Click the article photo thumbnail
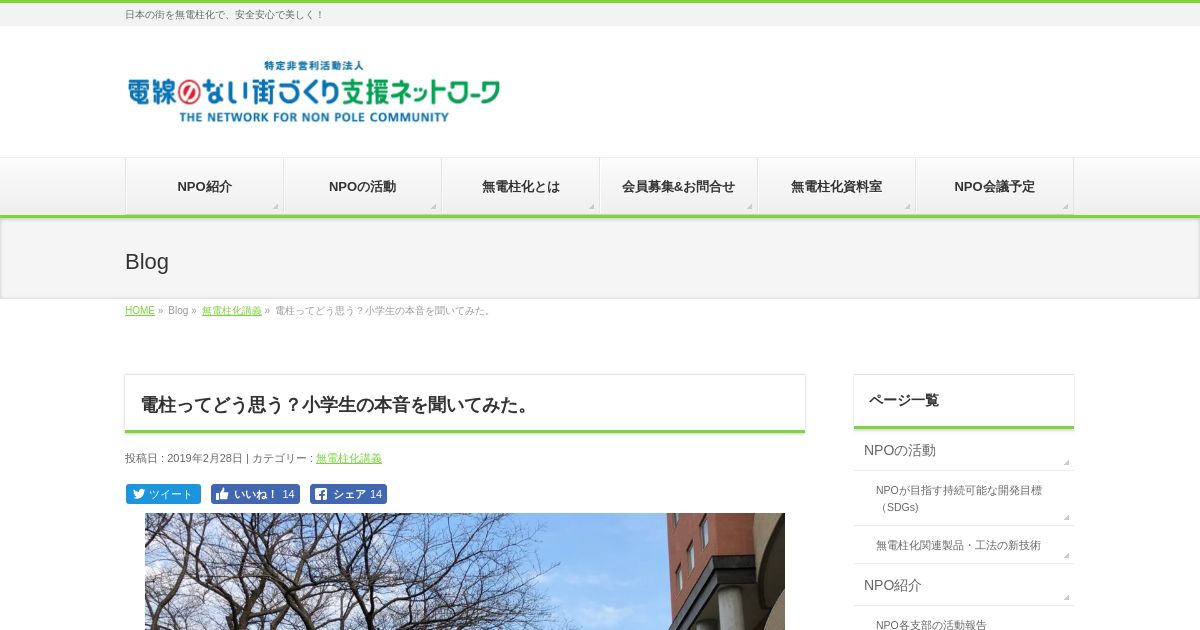 click(465, 571)
